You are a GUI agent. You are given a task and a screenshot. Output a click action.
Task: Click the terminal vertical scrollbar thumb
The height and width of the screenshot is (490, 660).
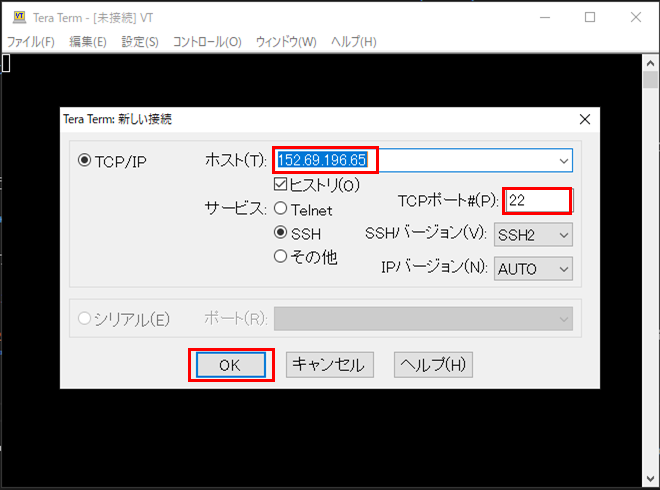pyautogui.click(x=650, y=80)
